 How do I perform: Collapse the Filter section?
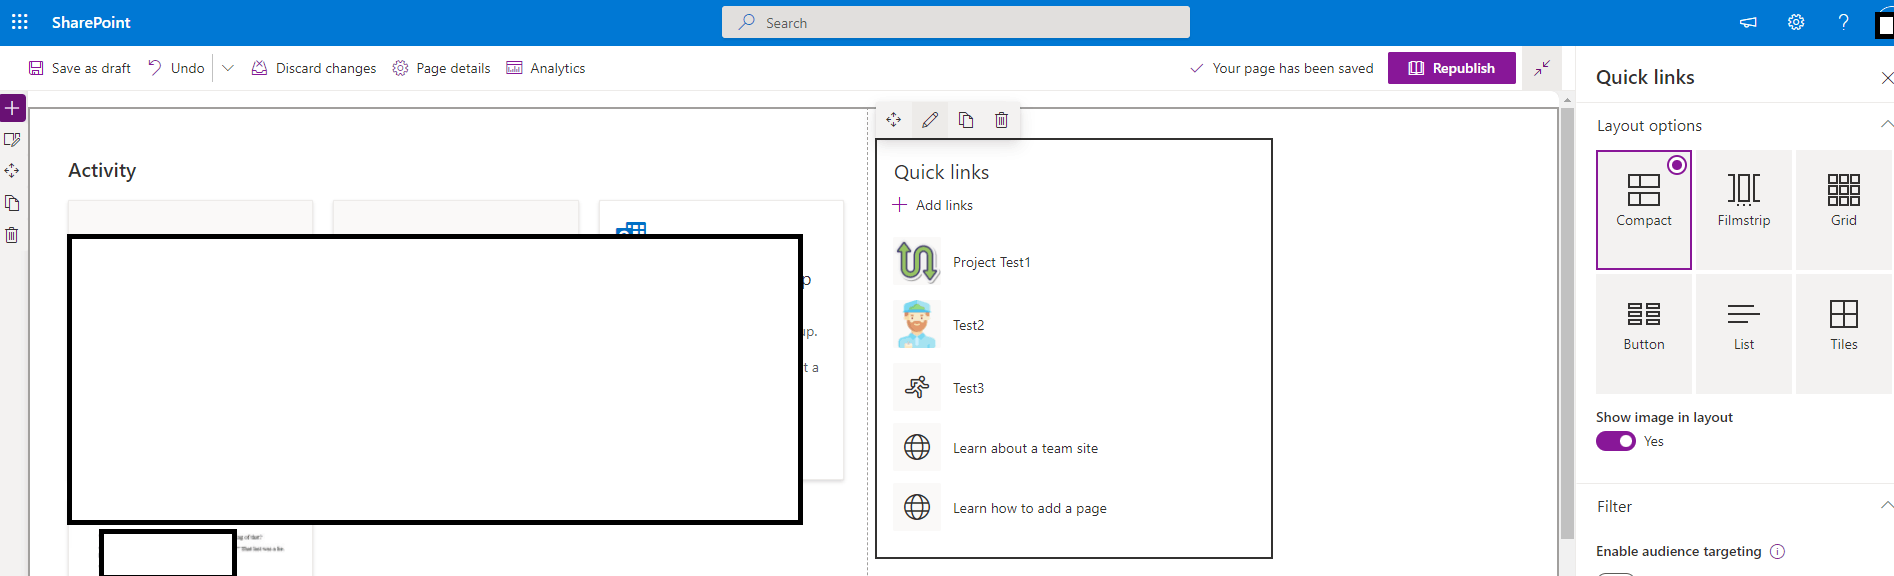[x=1886, y=506]
